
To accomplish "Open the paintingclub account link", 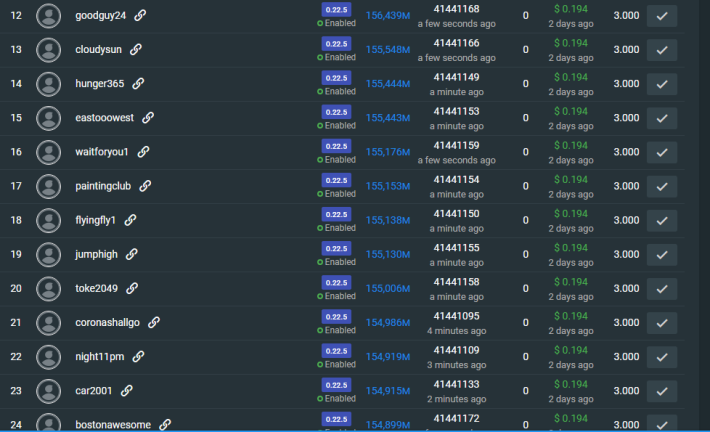I will point(103,186).
